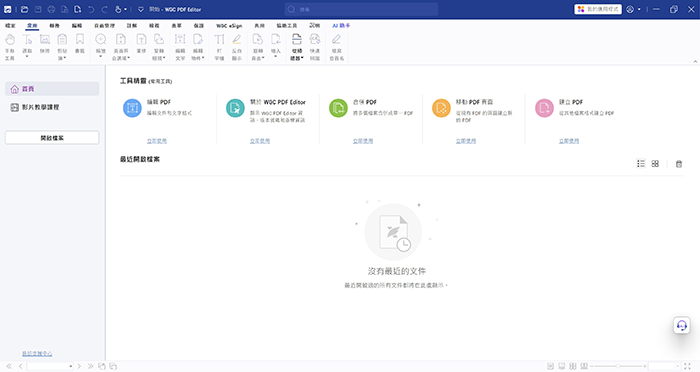This screenshot has width=700, height=372.
Task: Open the 合併 PDF green card icon
Action: [338, 108]
